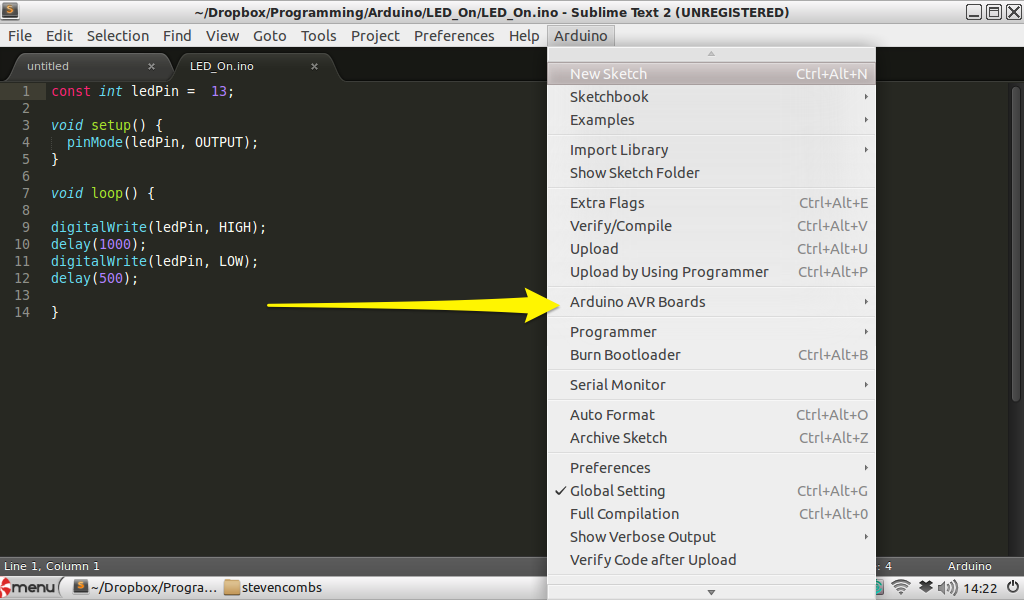Expand Preferences submenu in Arduino menu
This screenshot has width=1024, height=600.
pyautogui.click(x=711, y=468)
